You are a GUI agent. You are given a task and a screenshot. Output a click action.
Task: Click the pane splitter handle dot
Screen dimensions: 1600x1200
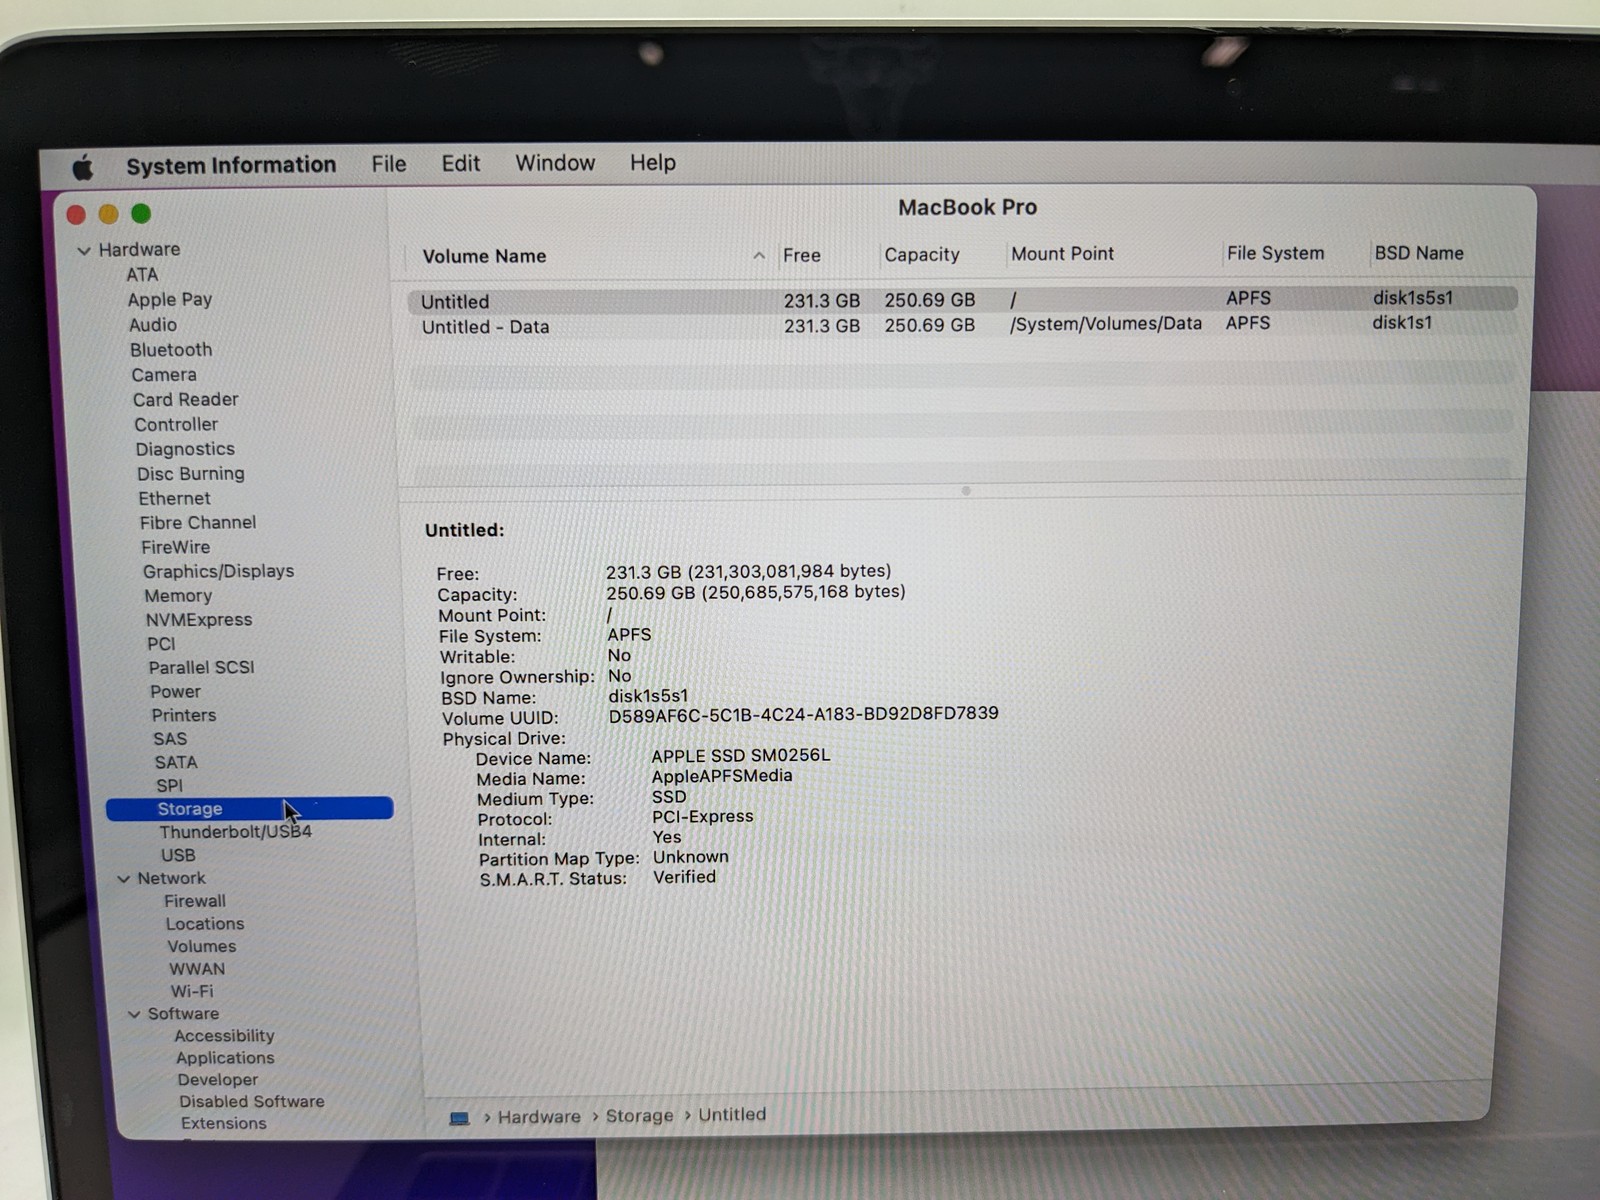(966, 491)
